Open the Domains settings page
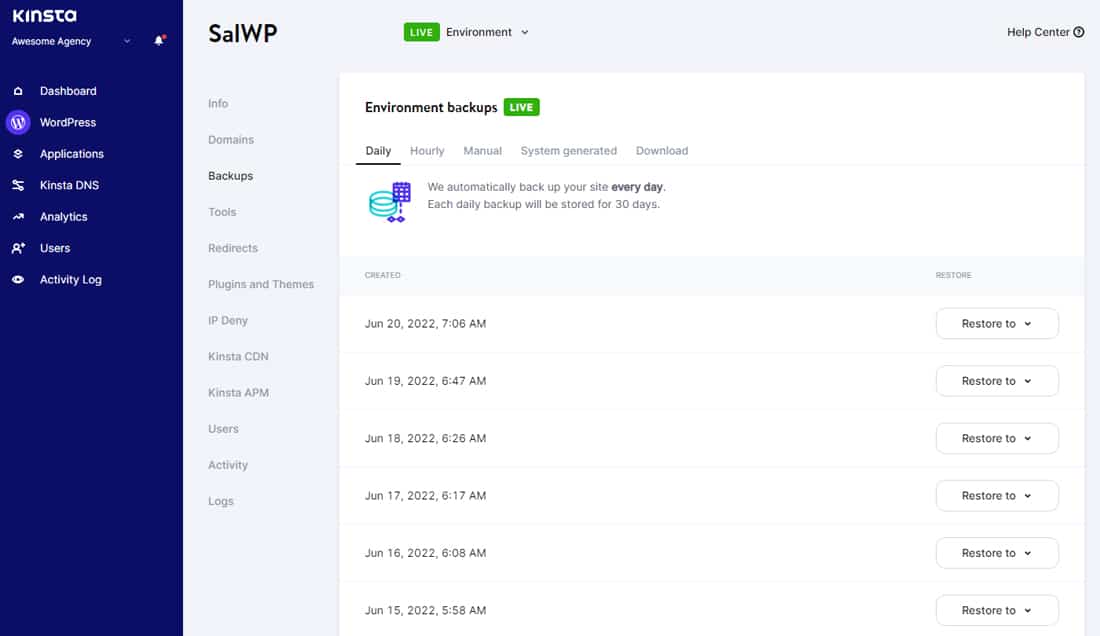Viewport: 1100px width, 636px height. tap(230, 139)
